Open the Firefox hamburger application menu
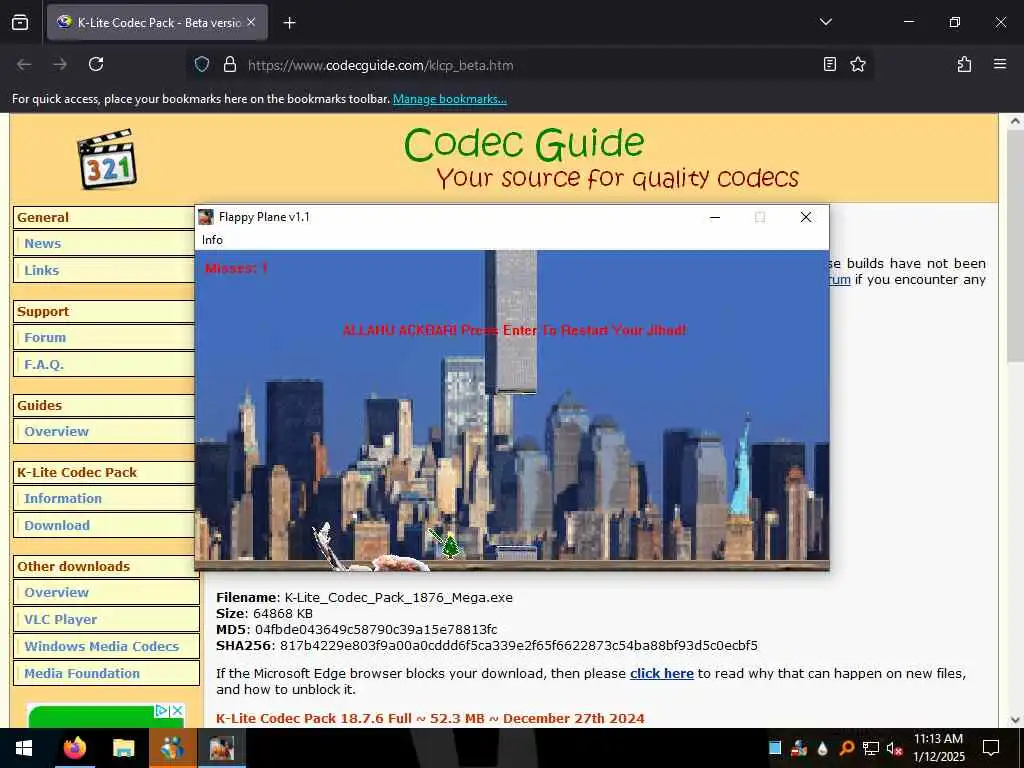 click(x=999, y=64)
